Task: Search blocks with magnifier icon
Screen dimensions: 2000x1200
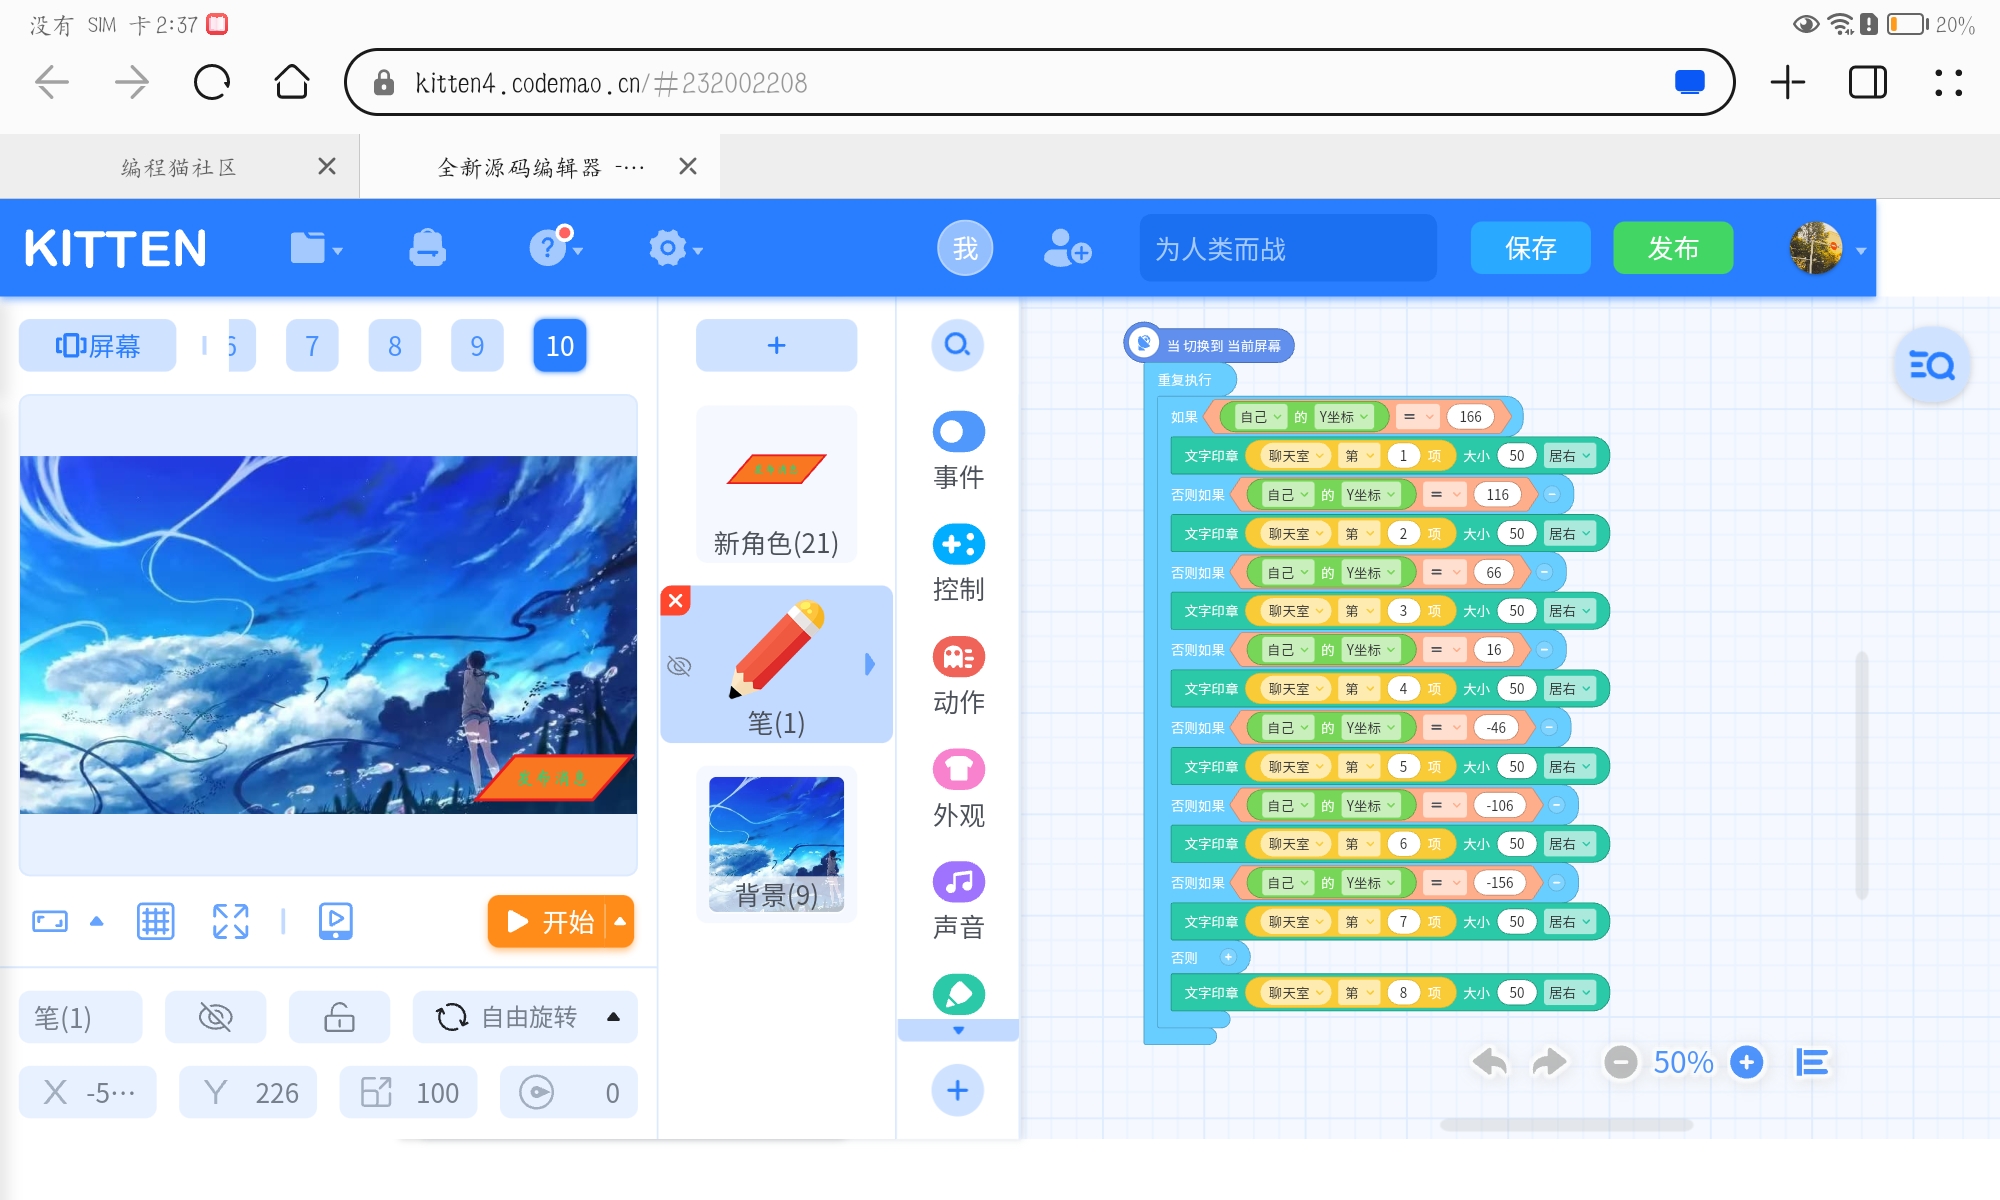Action: coord(958,346)
